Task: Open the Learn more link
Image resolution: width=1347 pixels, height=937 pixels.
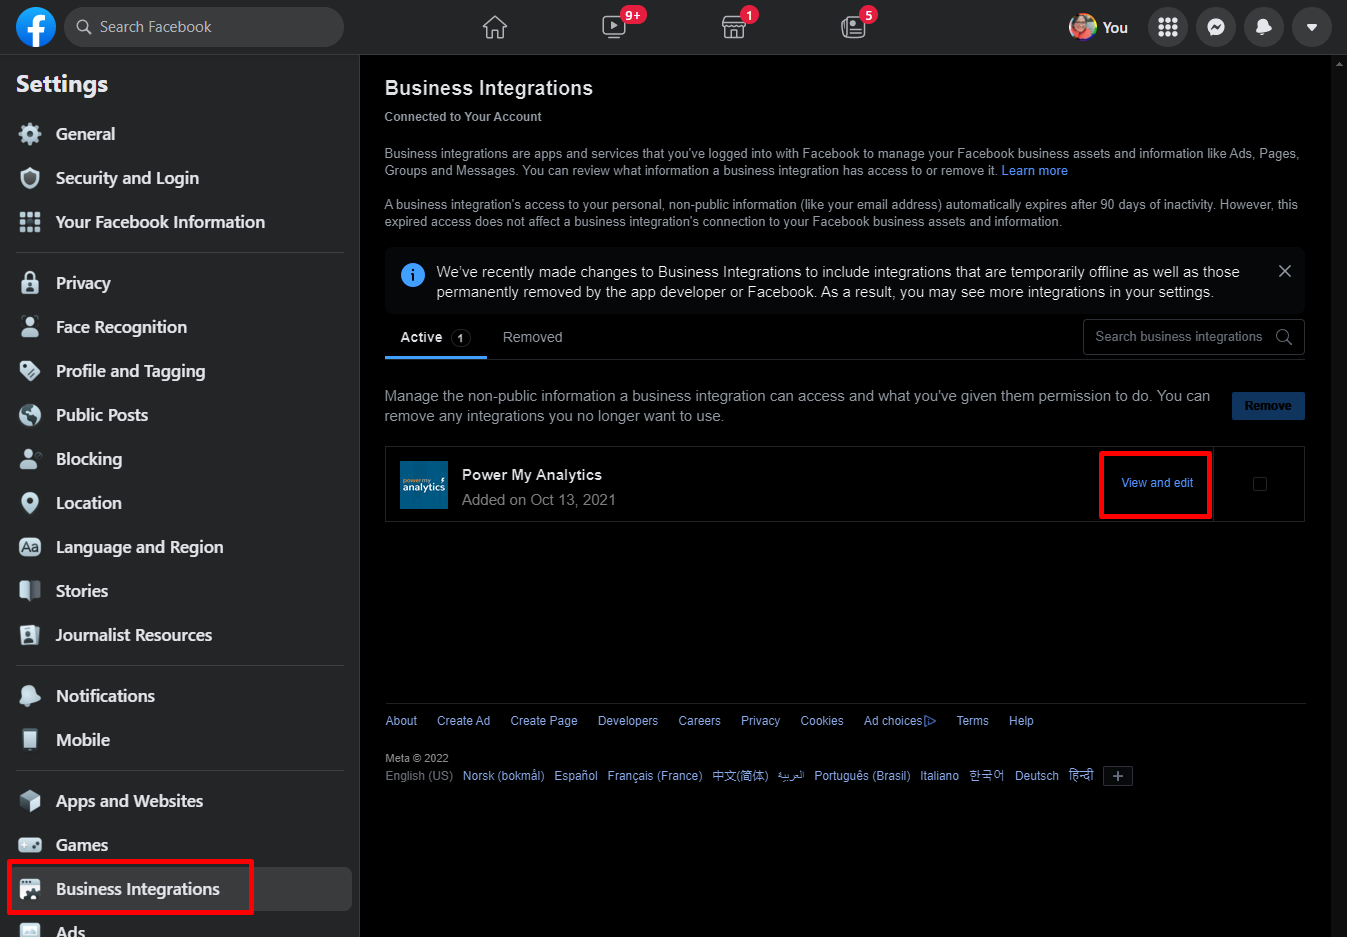Action: pyautogui.click(x=1034, y=171)
